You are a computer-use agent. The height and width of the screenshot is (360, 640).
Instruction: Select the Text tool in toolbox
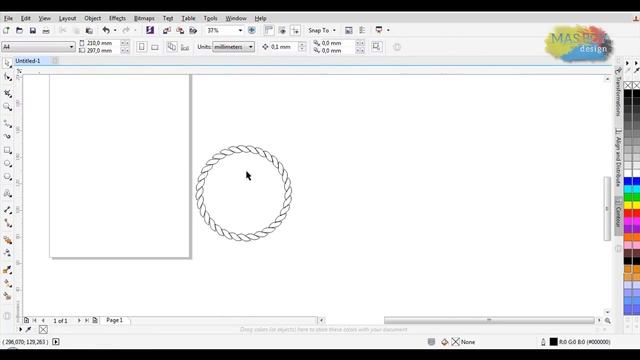pyautogui.click(x=7, y=193)
